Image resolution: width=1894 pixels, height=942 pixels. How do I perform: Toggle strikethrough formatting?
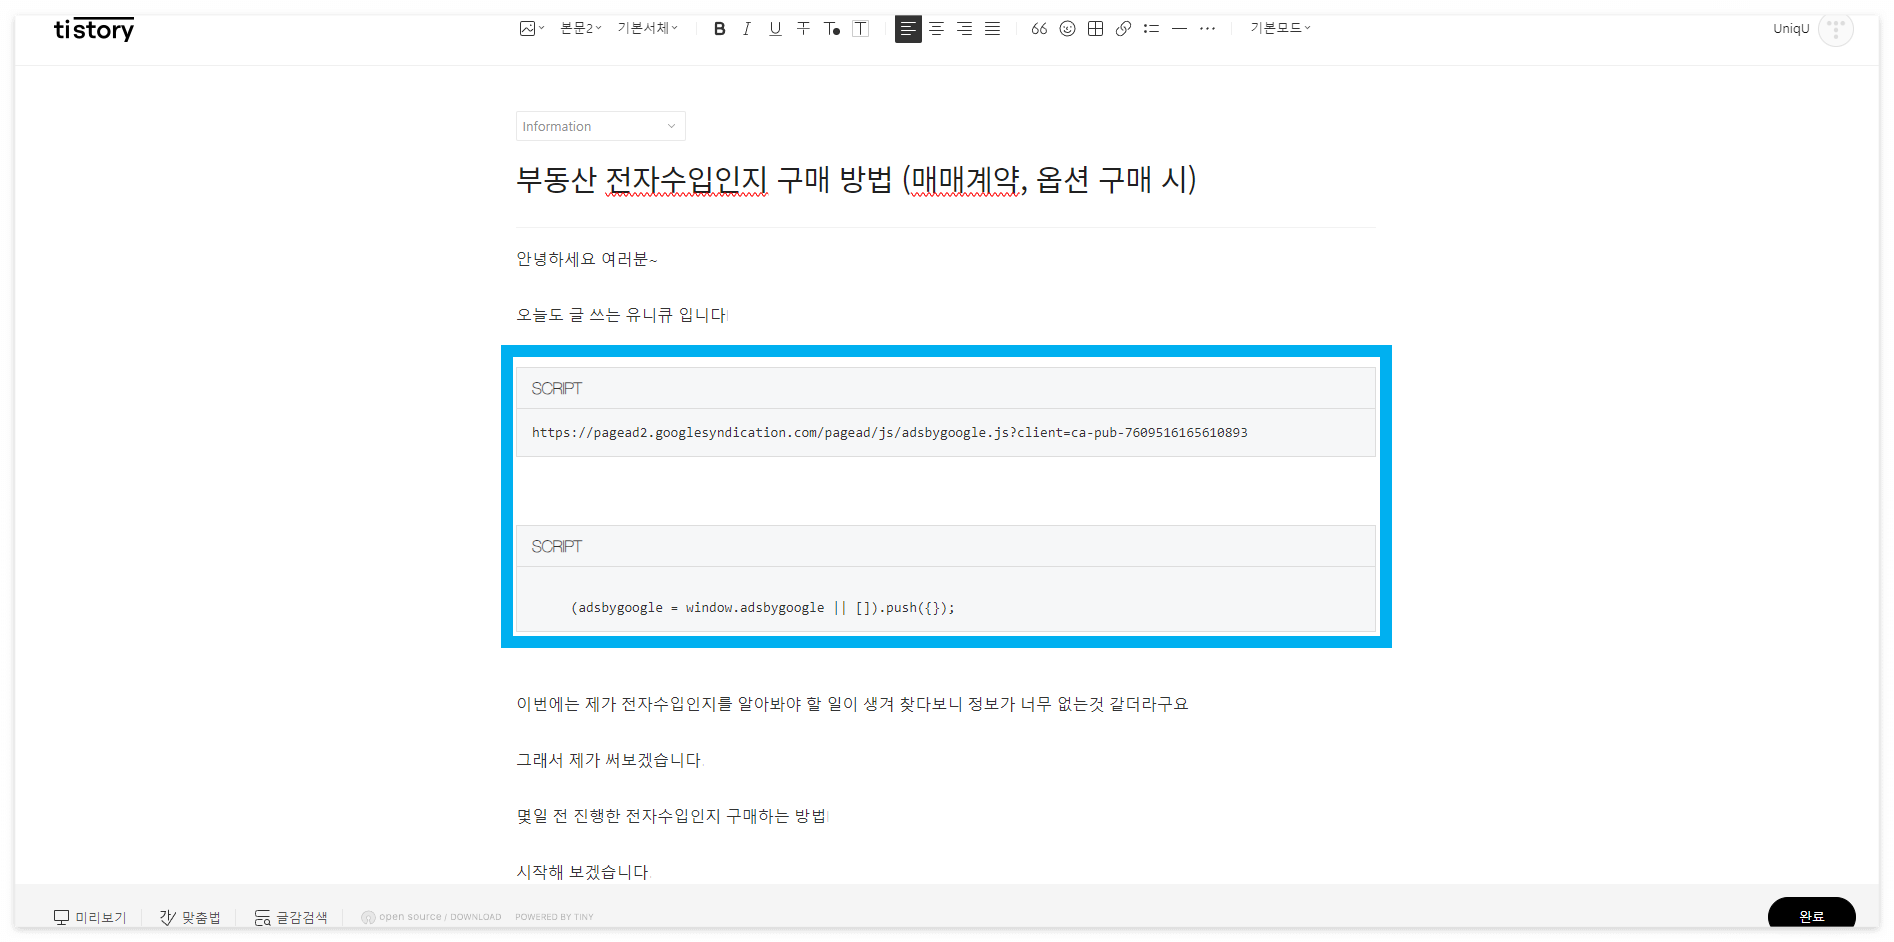pos(803,29)
